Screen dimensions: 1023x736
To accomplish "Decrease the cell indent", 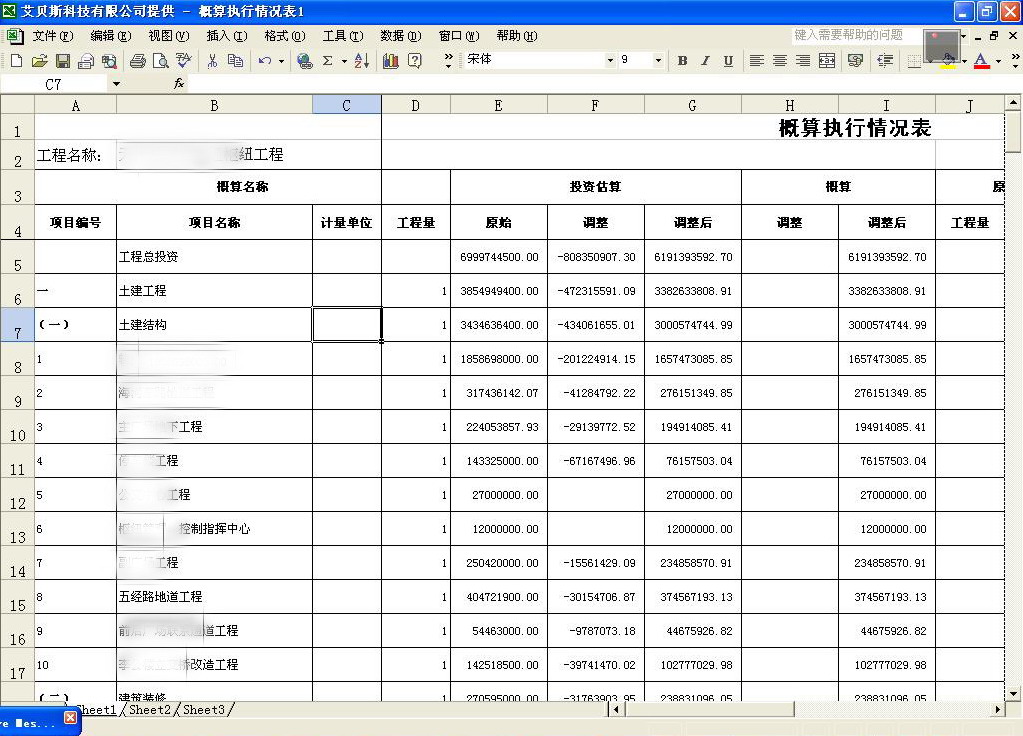I will tap(885, 61).
